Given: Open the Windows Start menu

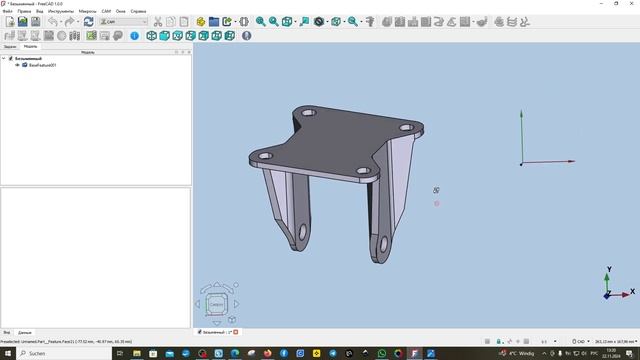Looking at the screenshot, I should (8, 353).
